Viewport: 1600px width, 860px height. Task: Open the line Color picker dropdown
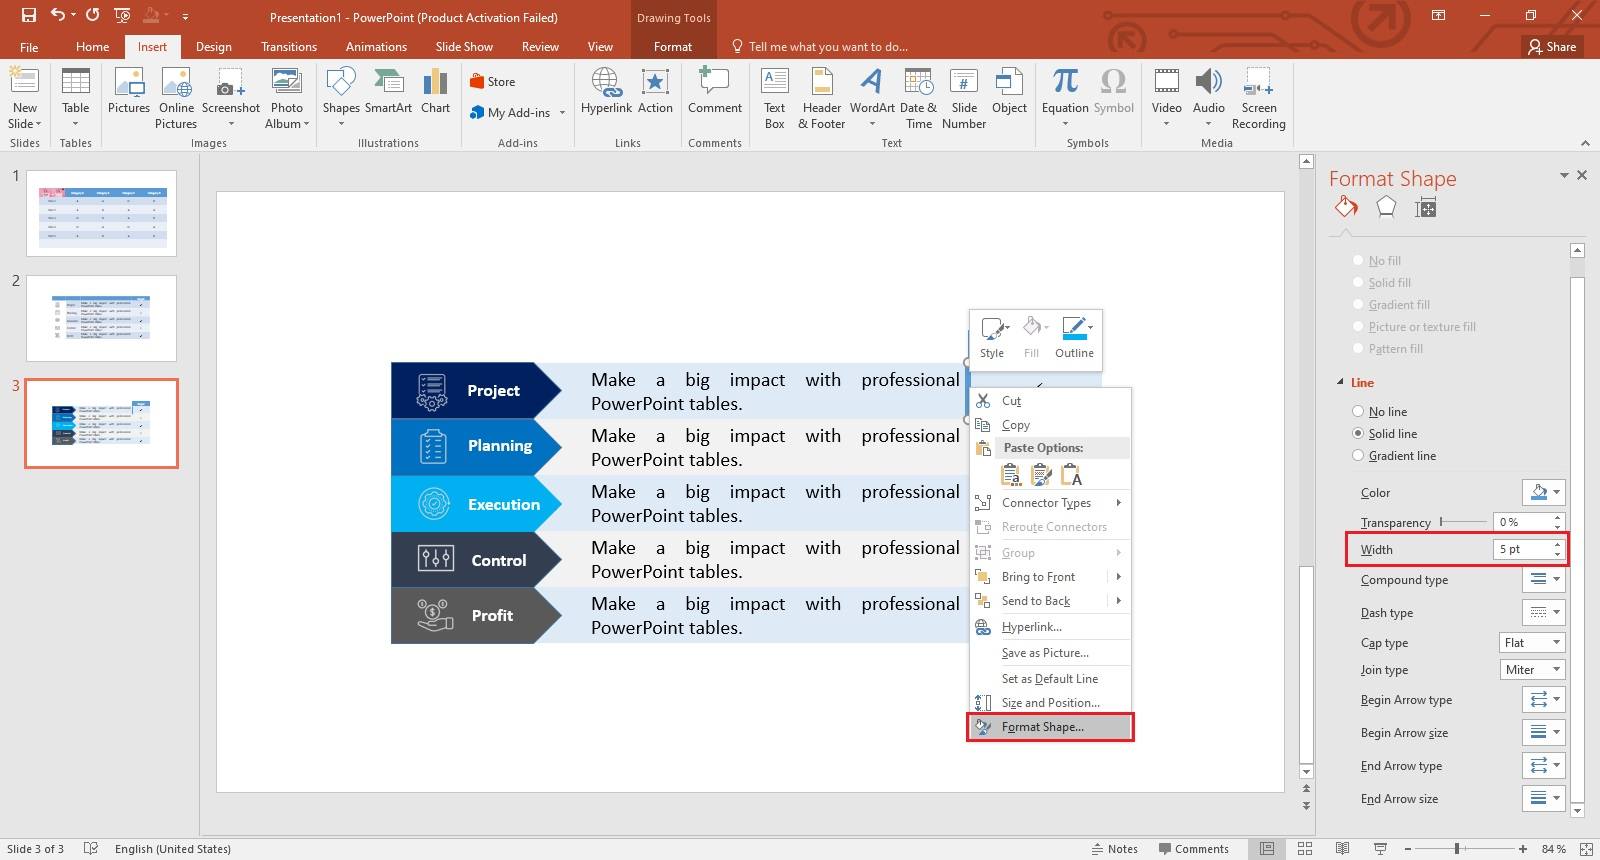[1543, 492]
